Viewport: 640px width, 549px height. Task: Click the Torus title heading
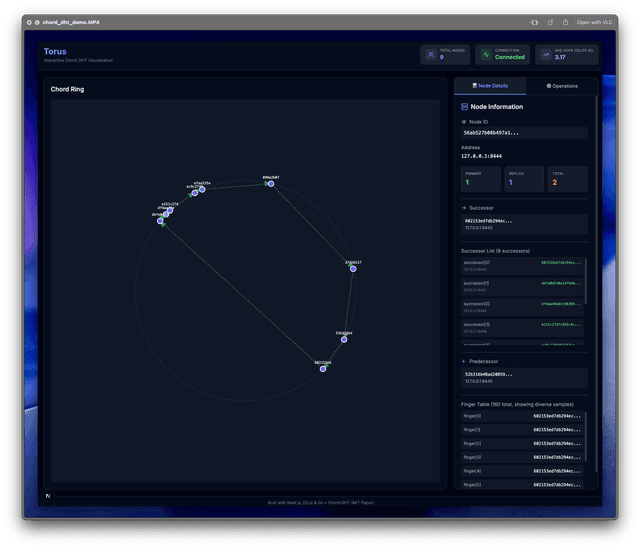click(x=55, y=51)
